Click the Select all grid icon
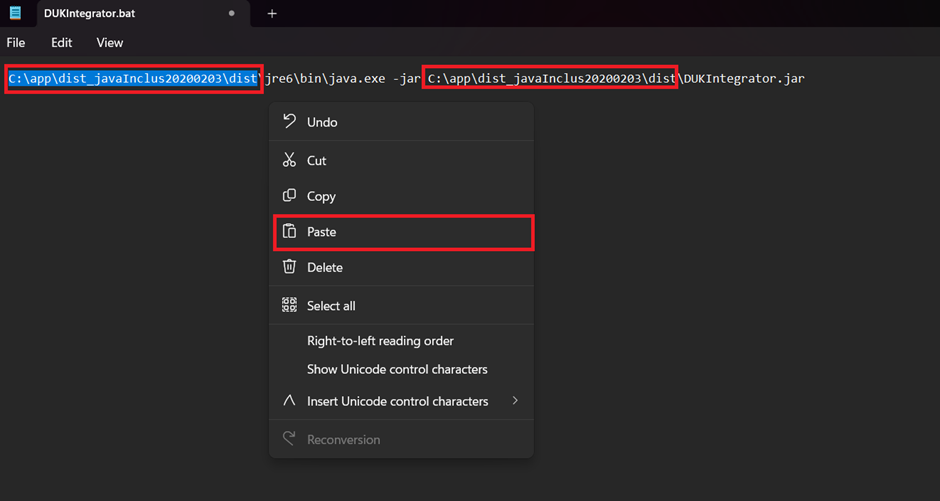940x501 pixels. [289, 305]
